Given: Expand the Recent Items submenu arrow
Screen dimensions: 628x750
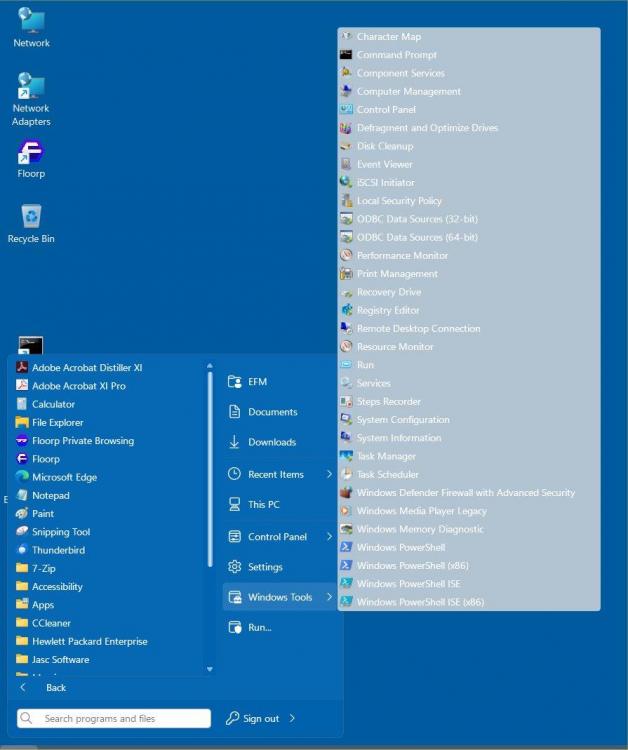Looking at the screenshot, I should pyautogui.click(x=329, y=474).
